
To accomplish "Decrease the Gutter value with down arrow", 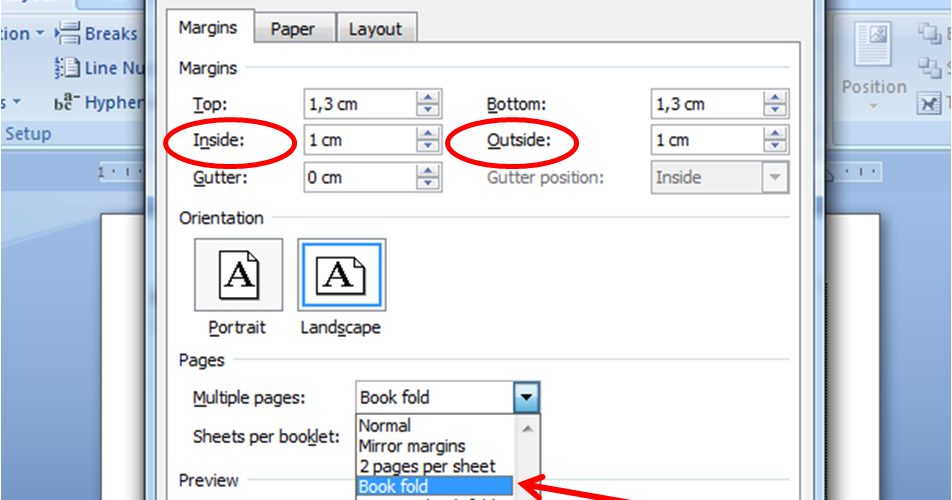I will click(x=428, y=184).
